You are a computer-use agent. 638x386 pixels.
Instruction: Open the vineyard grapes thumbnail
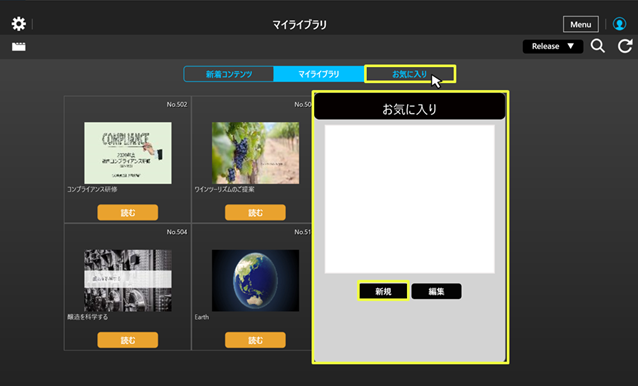tap(256, 153)
